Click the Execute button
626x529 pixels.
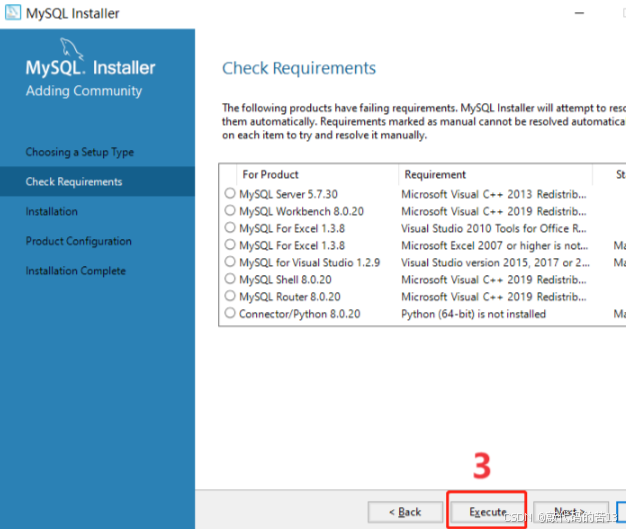(x=487, y=512)
